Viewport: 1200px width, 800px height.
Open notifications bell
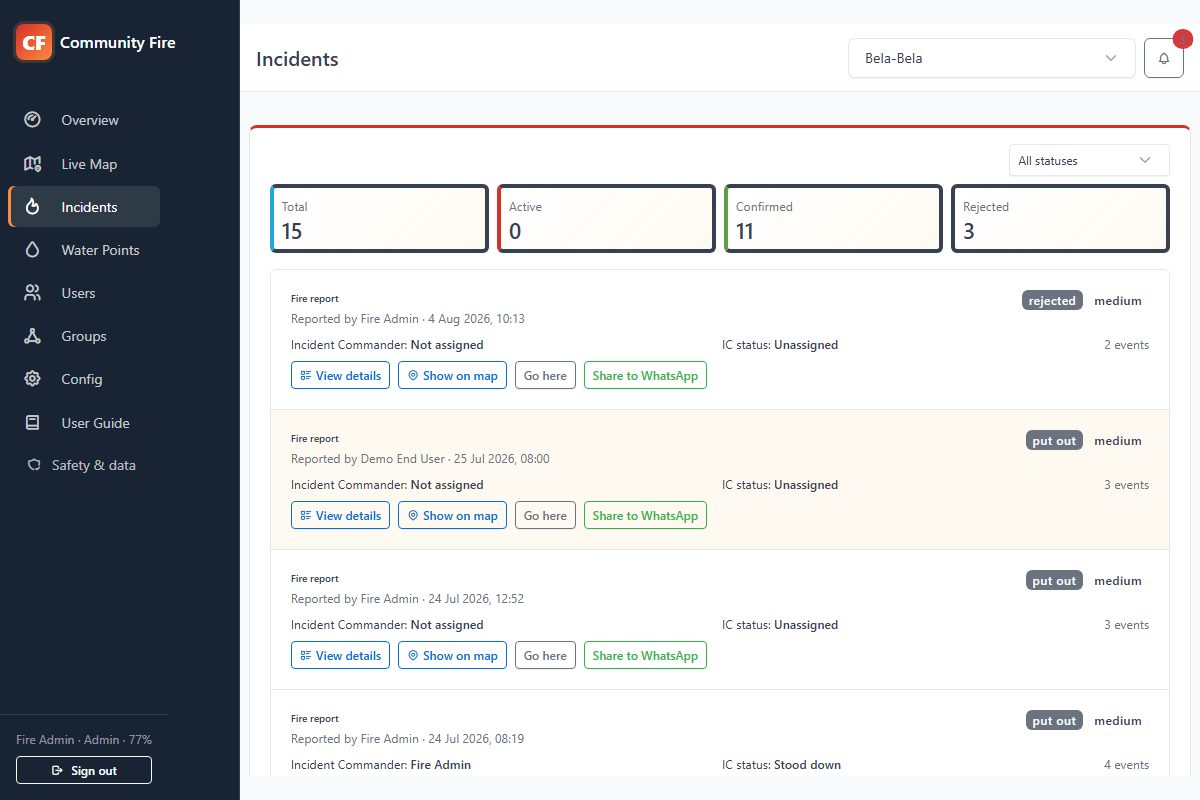click(x=1164, y=58)
